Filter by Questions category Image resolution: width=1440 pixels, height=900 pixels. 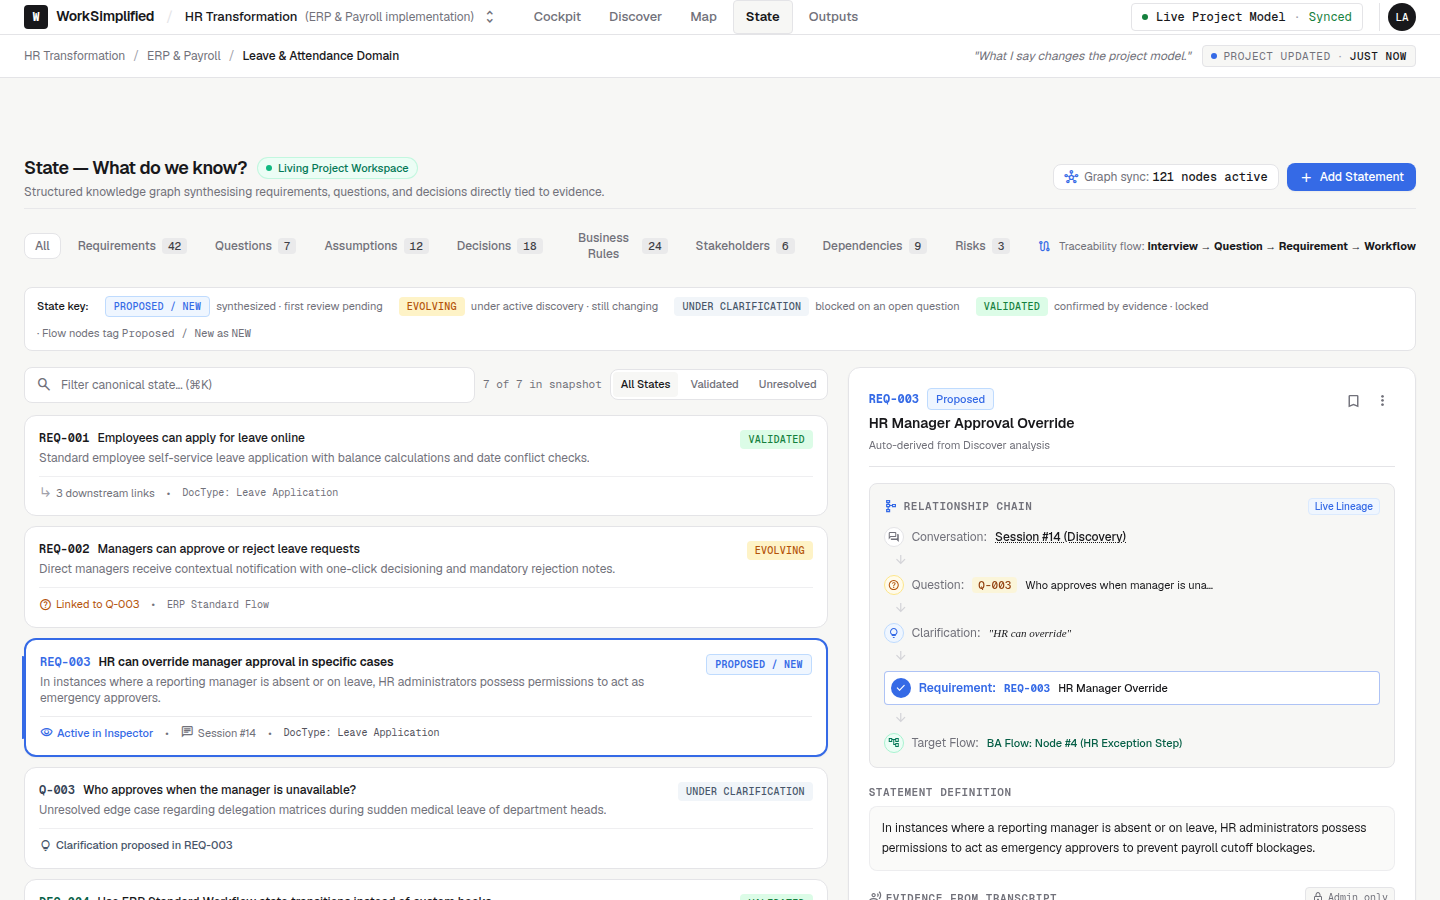[x=255, y=246]
